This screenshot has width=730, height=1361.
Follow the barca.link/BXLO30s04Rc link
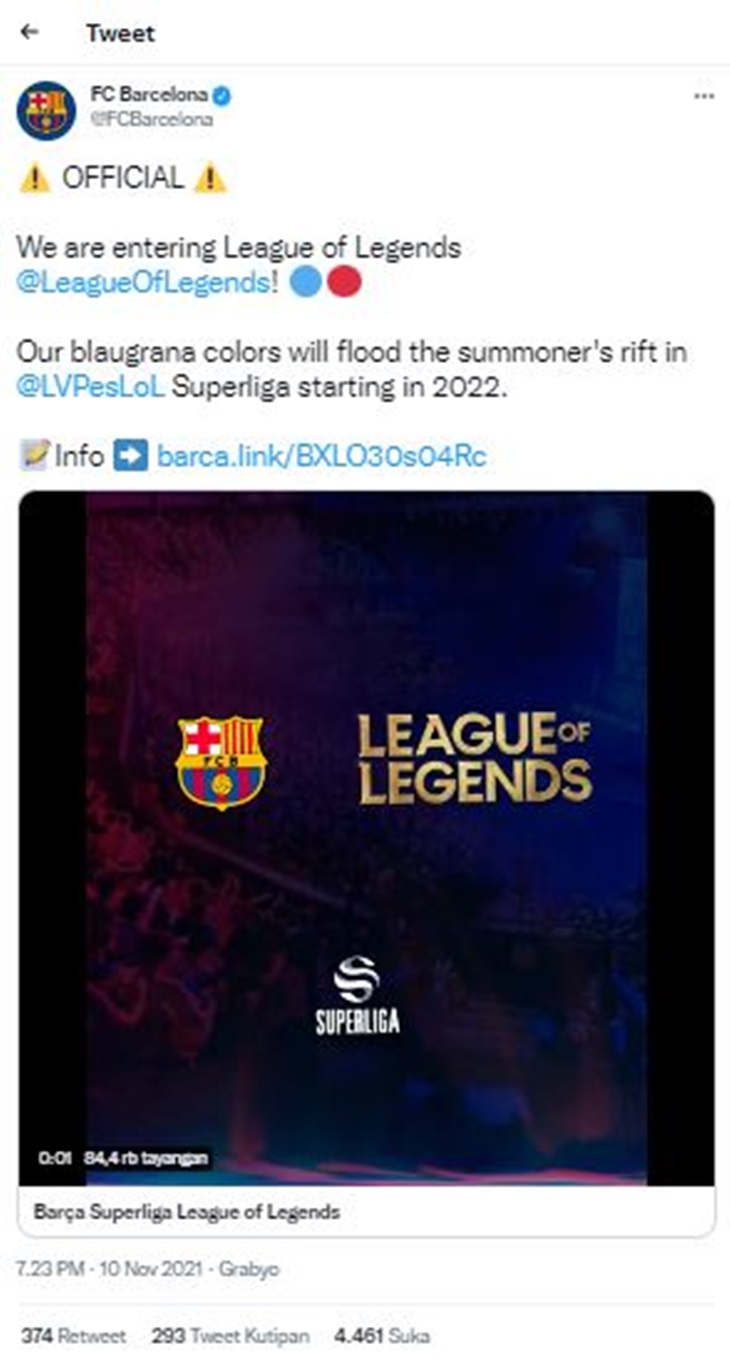click(x=322, y=456)
